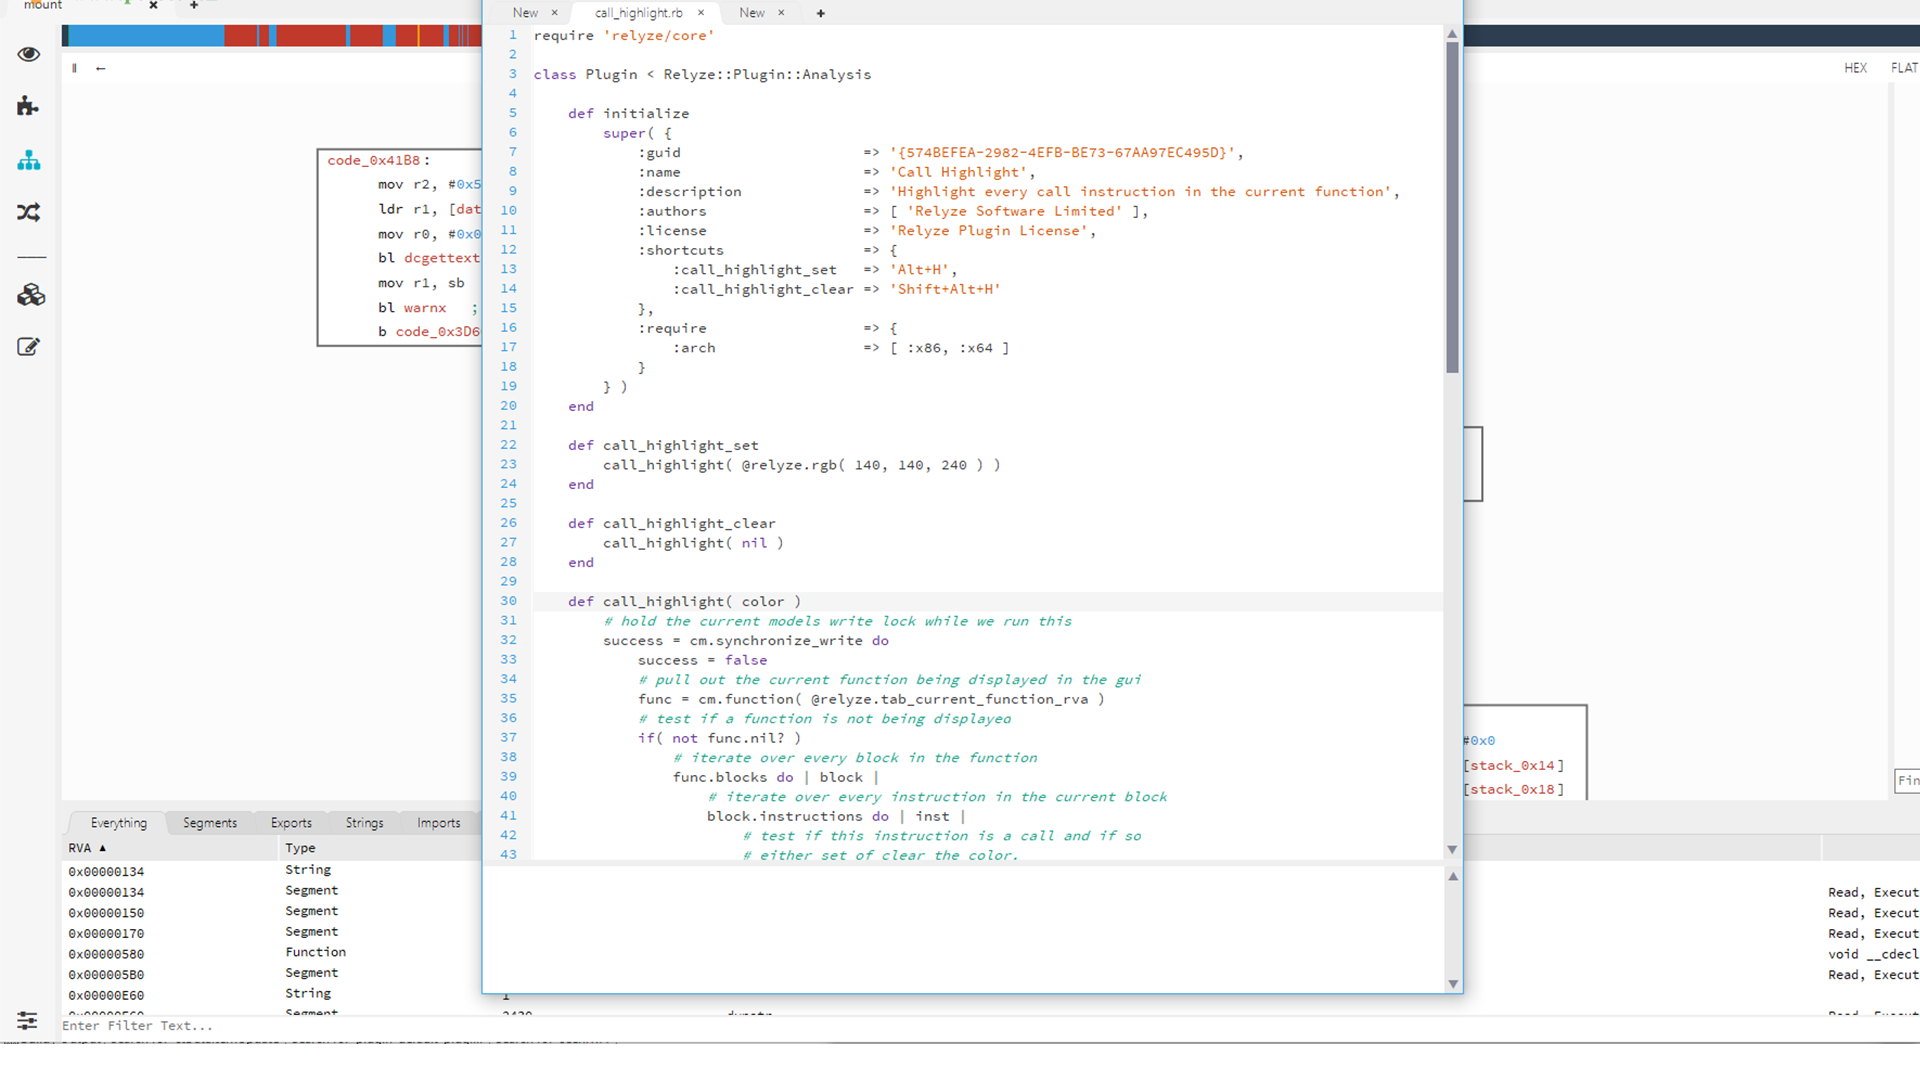Screen dimensions: 1920x1080
Task: Click the 'require relyze/core' line
Action: 624,36
